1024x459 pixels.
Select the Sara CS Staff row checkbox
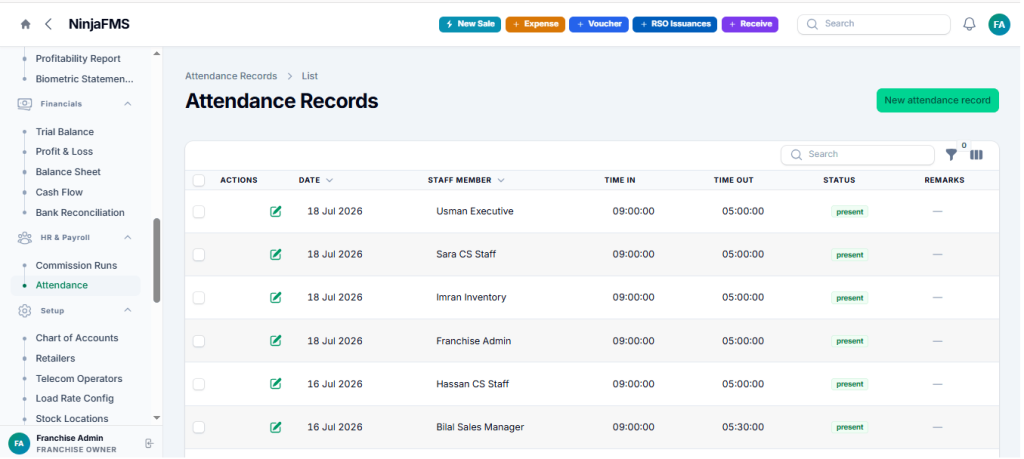[x=199, y=255]
